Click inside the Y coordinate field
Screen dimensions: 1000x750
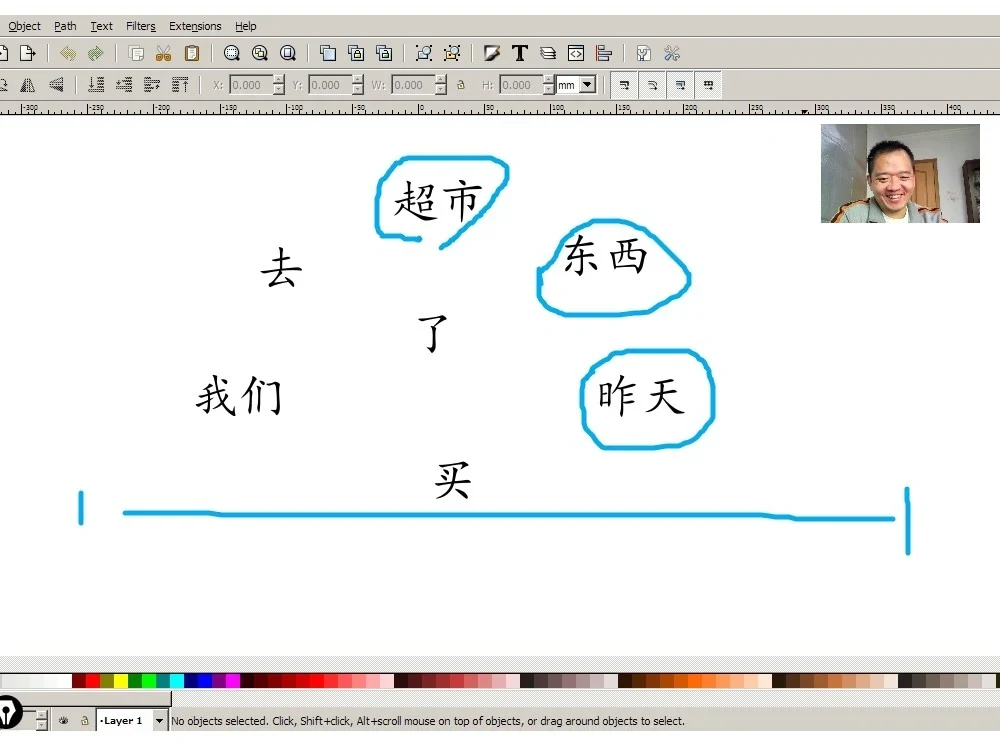[x=330, y=85]
